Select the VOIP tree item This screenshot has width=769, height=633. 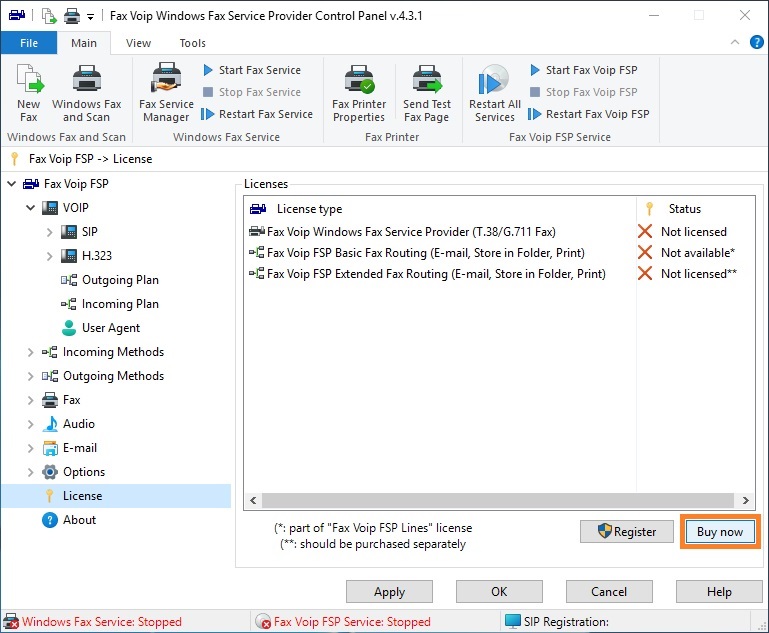click(65, 208)
